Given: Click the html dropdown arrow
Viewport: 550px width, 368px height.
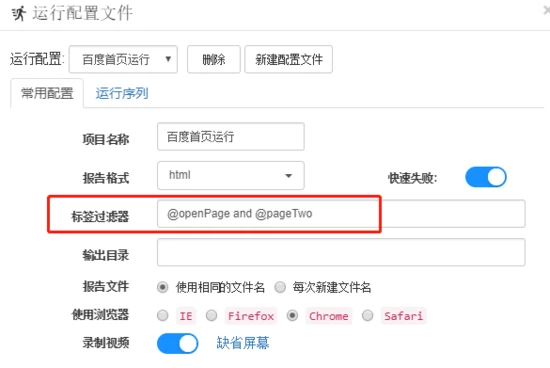Looking at the screenshot, I should [x=288, y=176].
